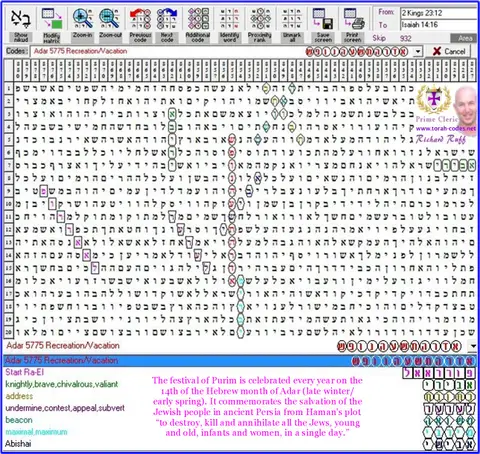This screenshot has height=454, width=480.
Task: Select the 'maximal,maximum' list entry
Action: (36, 432)
